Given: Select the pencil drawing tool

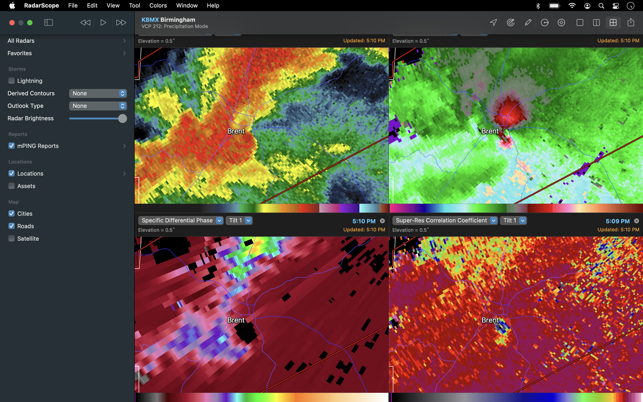Looking at the screenshot, I should pos(528,23).
